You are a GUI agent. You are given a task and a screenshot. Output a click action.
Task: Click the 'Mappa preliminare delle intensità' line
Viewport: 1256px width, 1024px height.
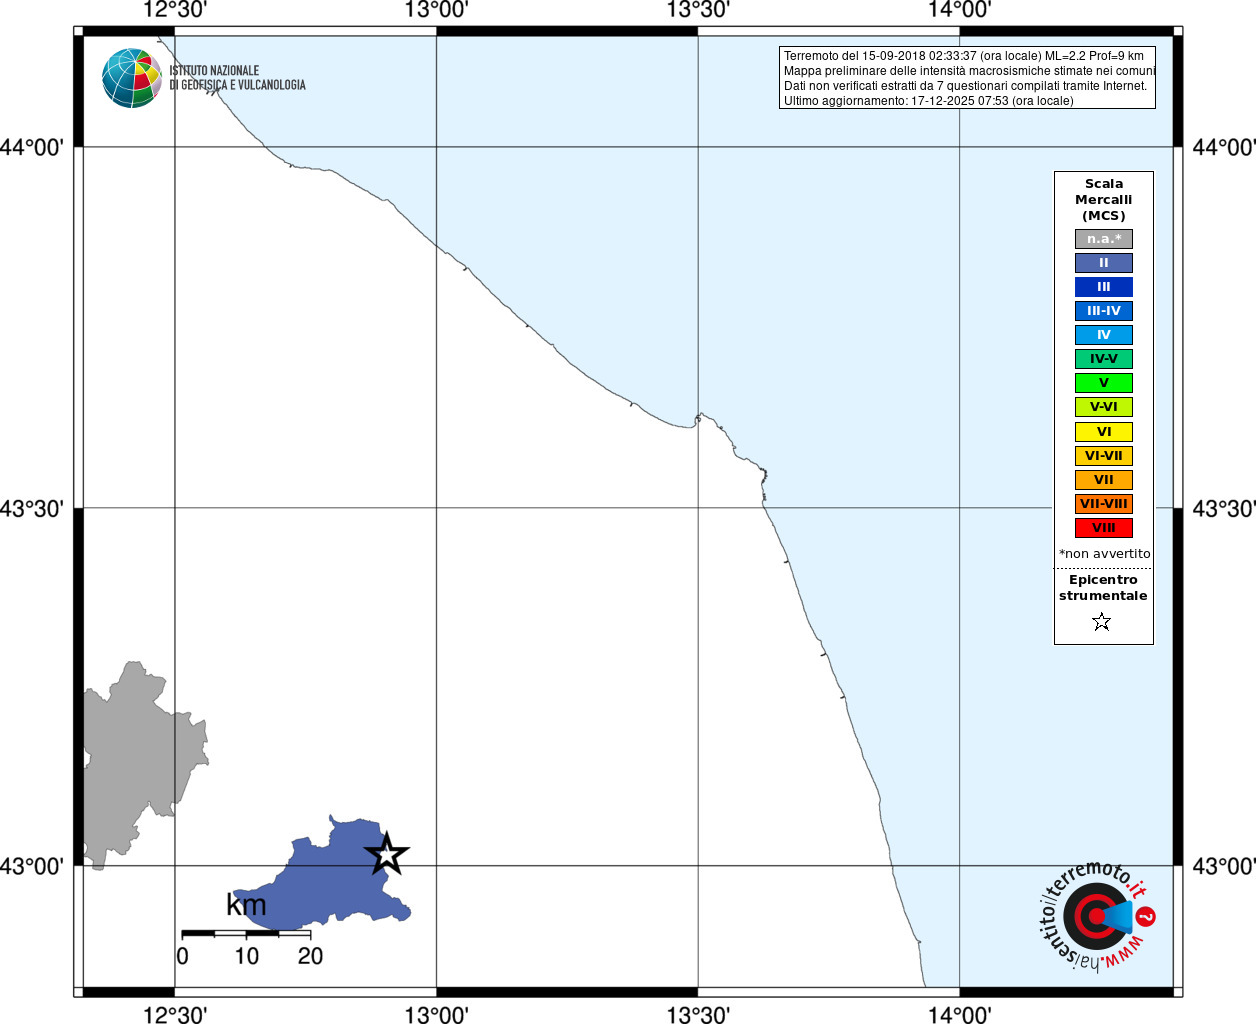(x=969, y=71)
